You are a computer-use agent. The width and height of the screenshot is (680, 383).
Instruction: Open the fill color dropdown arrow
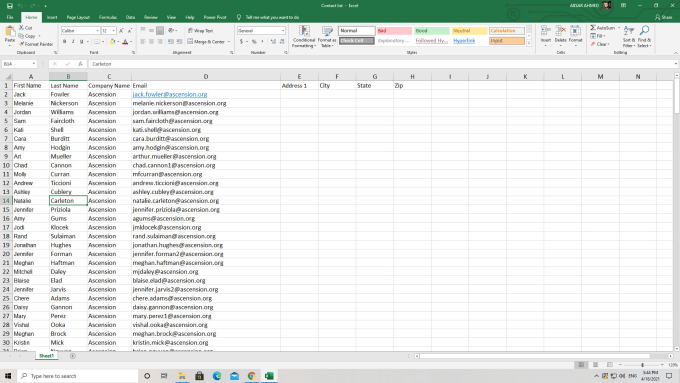click(118, 42)
